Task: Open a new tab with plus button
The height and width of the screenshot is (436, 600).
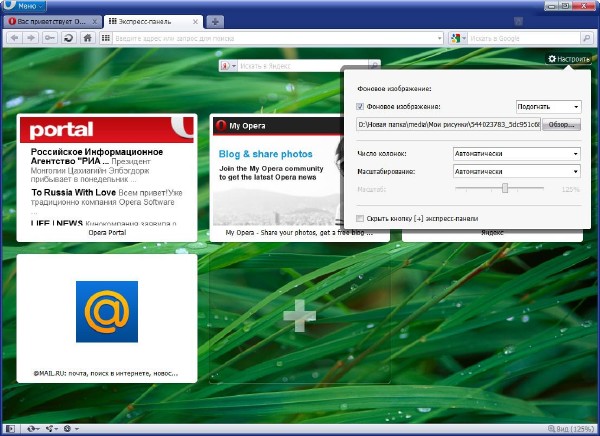Action: [x=217, y=21]
